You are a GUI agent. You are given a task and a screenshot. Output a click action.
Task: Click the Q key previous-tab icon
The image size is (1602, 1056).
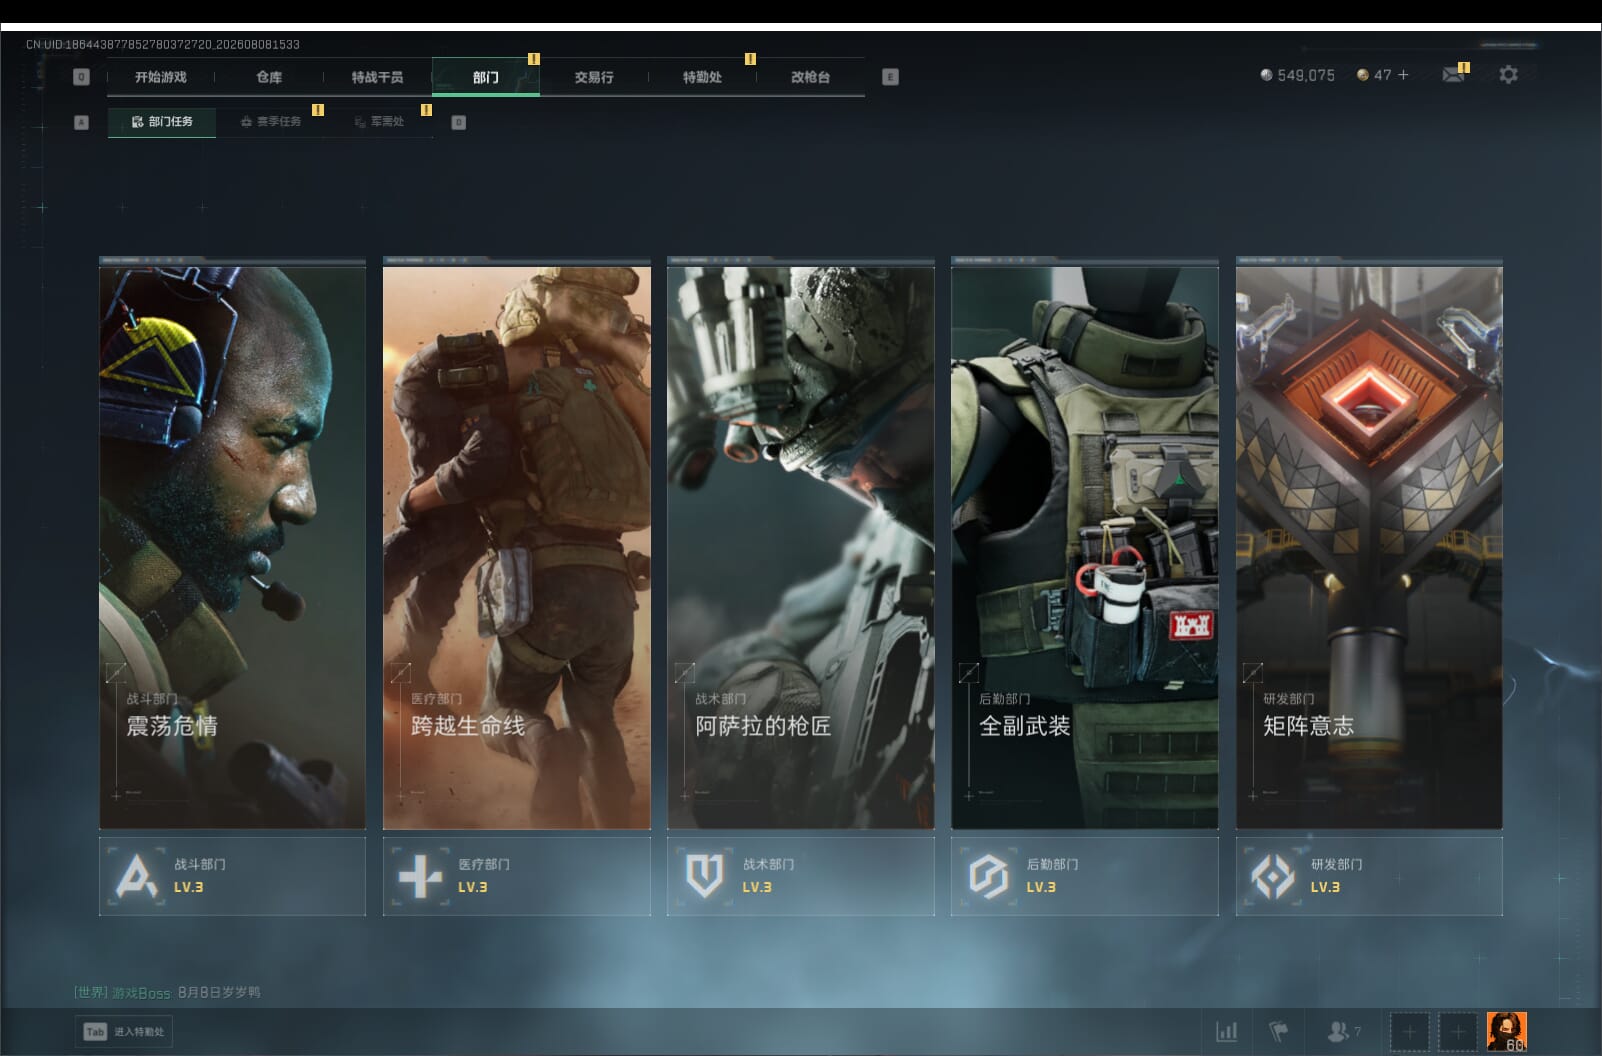tap(81, 77)
